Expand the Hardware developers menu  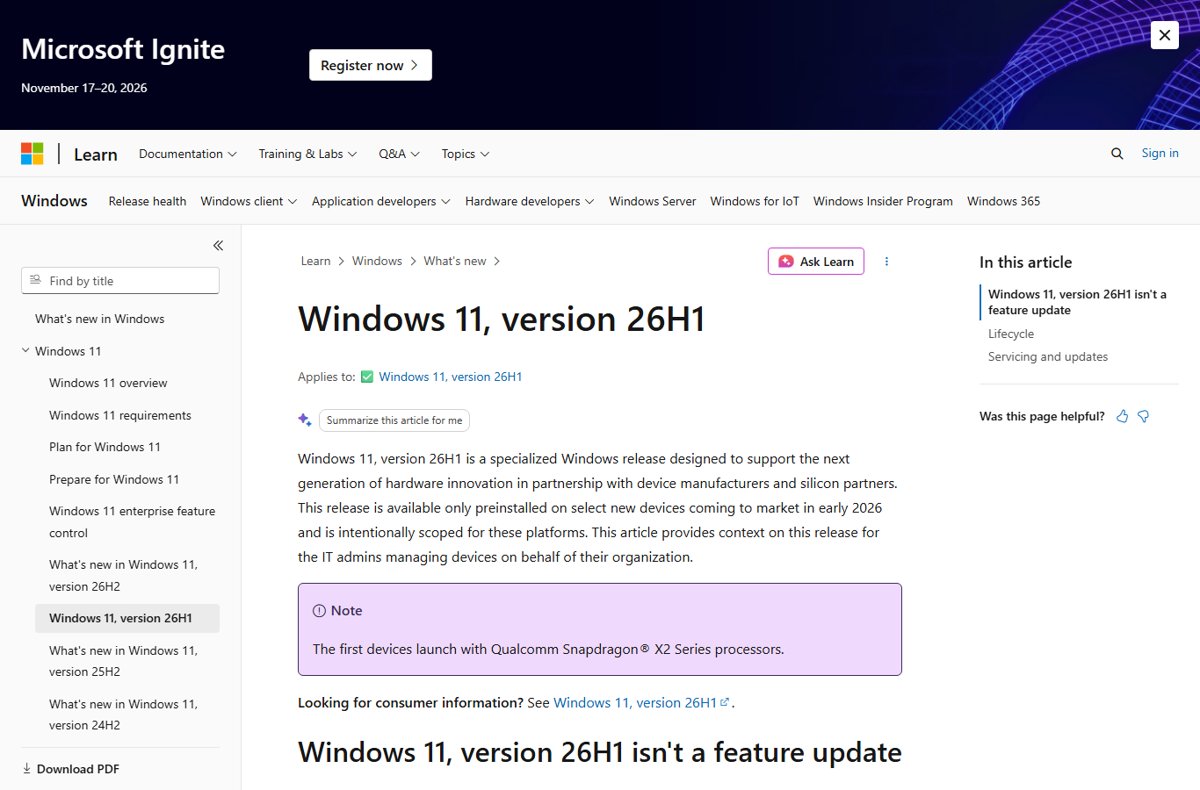[530, 201]
